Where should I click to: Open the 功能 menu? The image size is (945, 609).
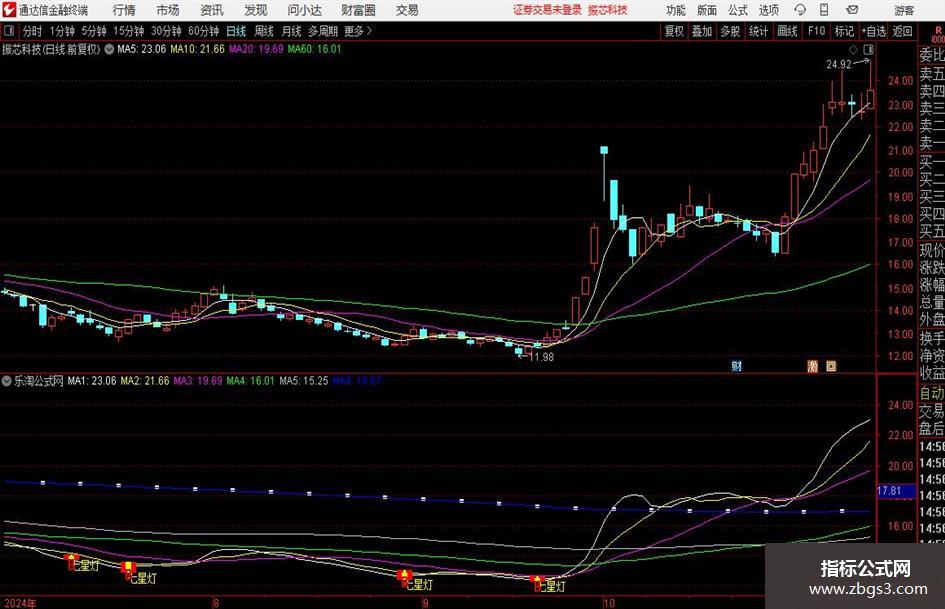click(x=676, y=10)
